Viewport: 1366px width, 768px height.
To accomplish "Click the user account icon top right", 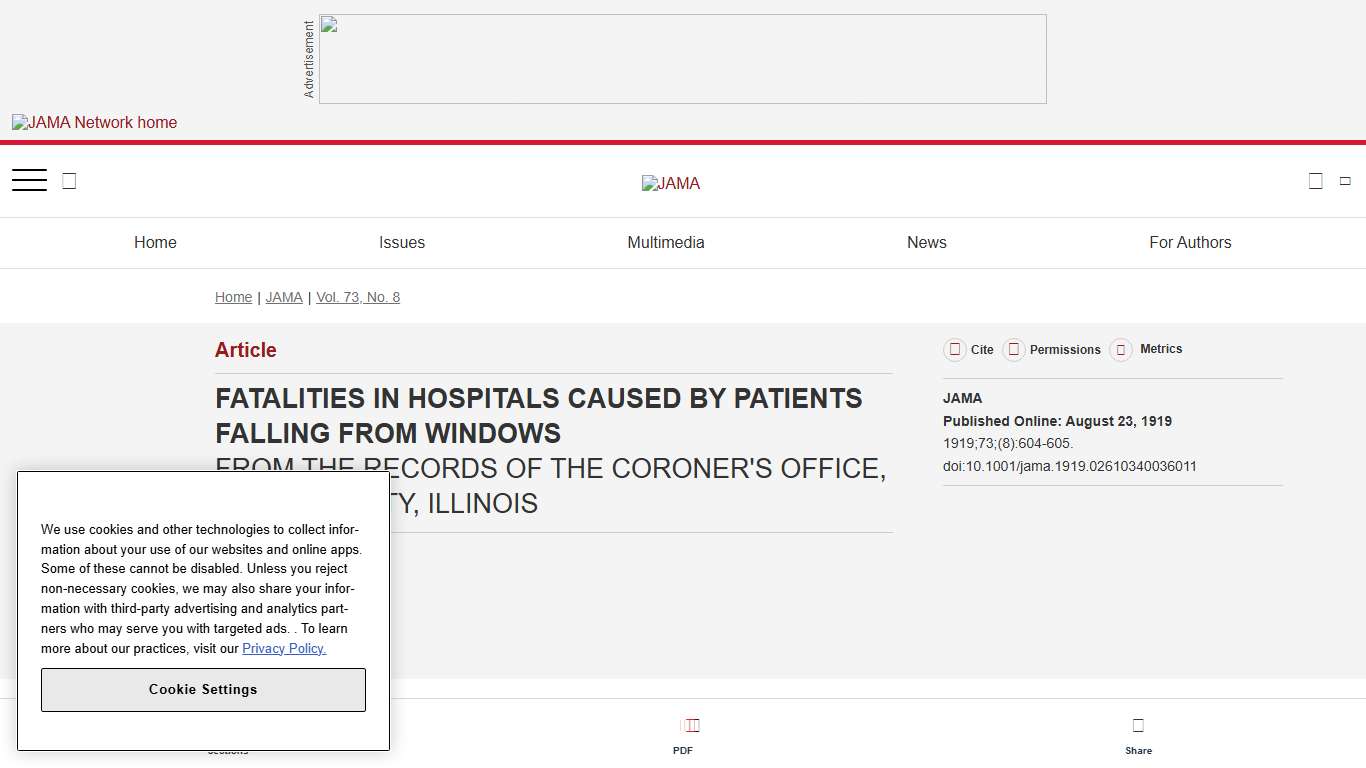I will [1315, 180].
